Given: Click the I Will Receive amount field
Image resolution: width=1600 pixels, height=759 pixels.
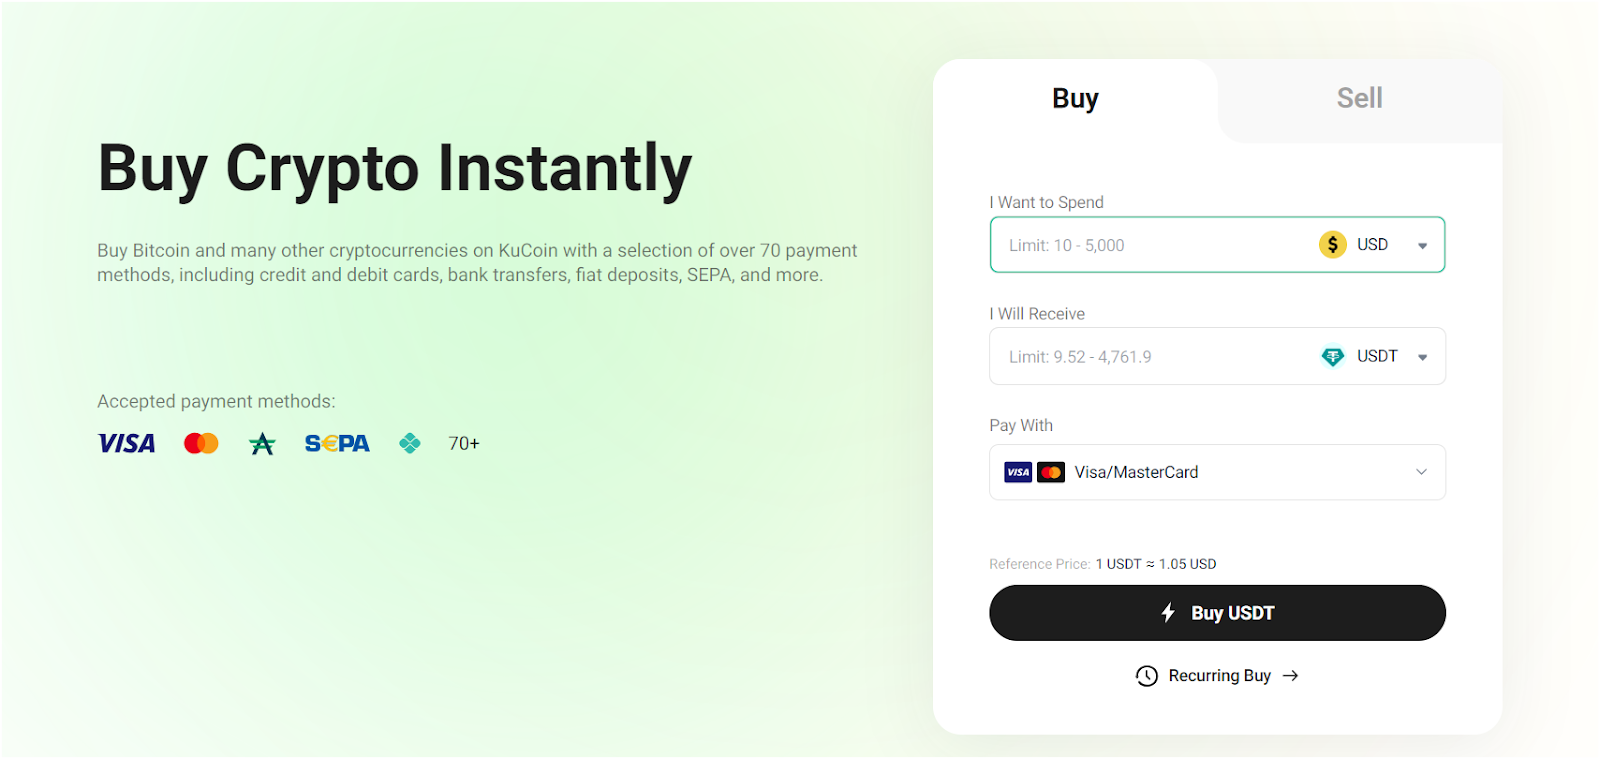Looking at the screenshot, I should click(1150, 357).
